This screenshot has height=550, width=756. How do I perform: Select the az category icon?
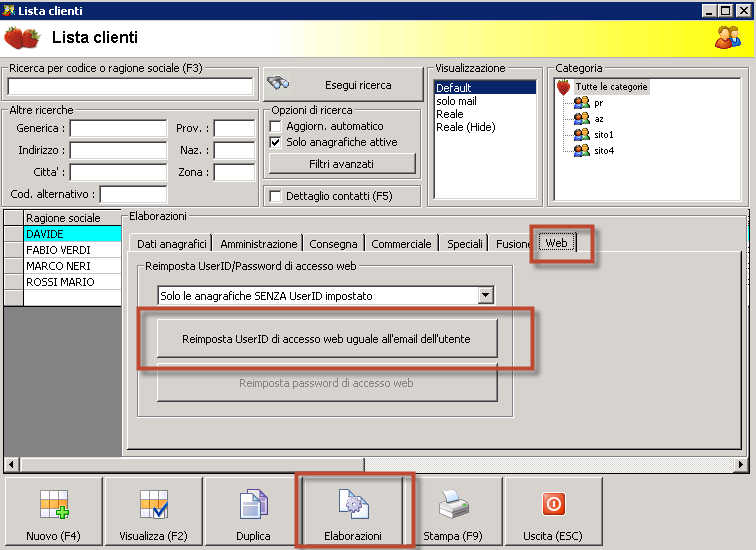[x=581, y=119]
